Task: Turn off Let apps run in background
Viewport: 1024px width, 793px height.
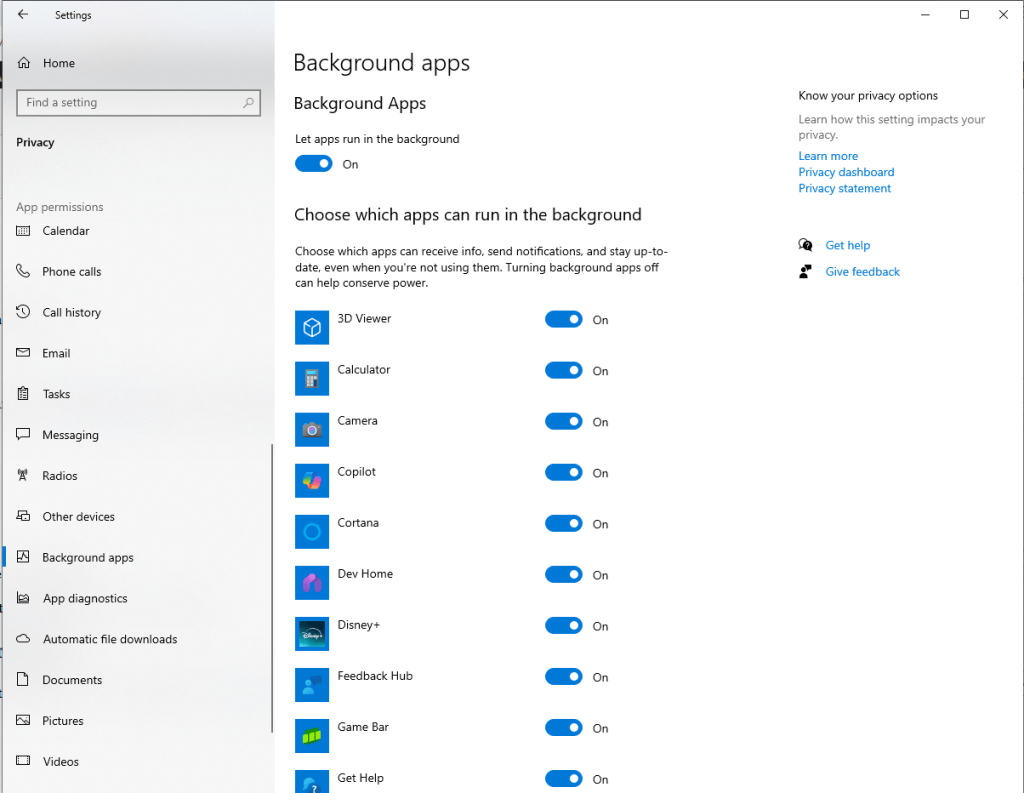Action: pos(314,164)
